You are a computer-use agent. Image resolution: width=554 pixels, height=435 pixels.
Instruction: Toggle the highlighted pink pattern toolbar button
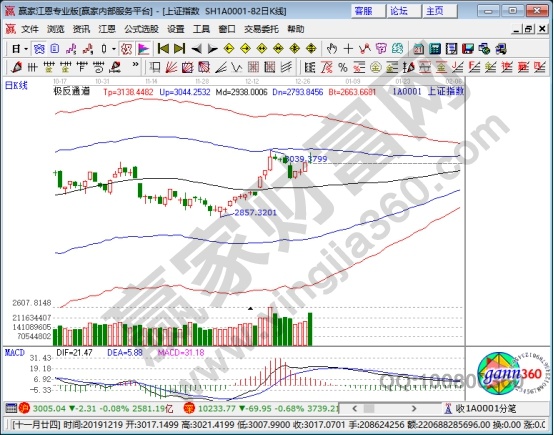click(126, 49)
